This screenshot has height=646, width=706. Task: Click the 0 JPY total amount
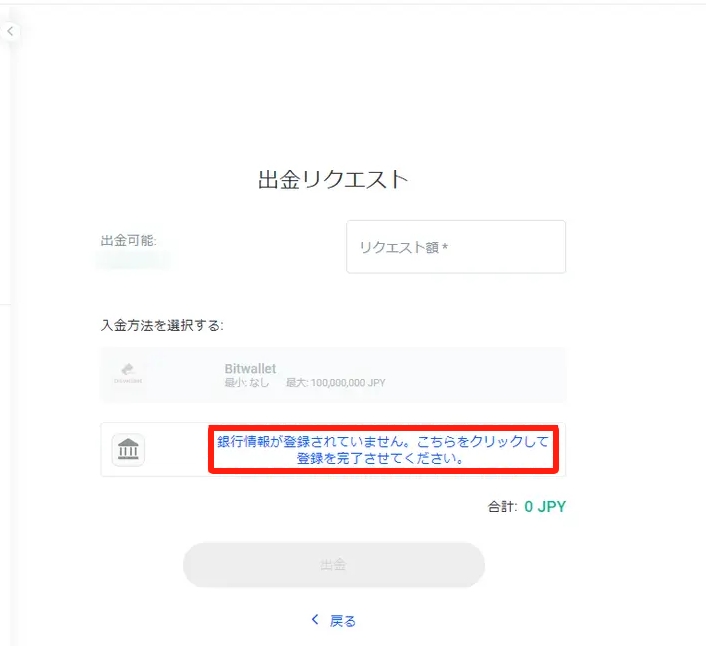[545, 507]
